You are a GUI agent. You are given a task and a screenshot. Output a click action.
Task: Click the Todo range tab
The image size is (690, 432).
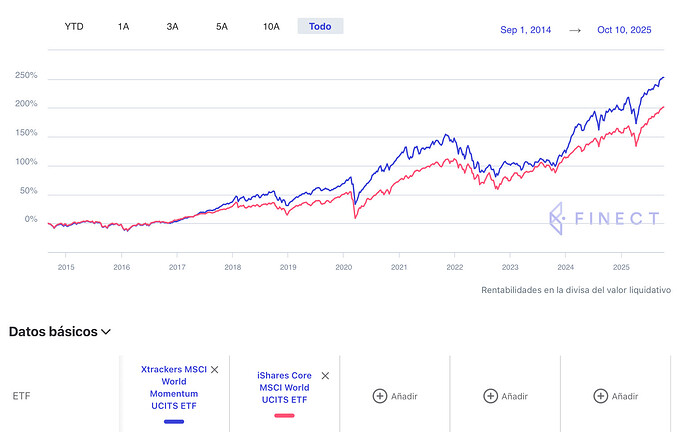click(x=320, y=26)
